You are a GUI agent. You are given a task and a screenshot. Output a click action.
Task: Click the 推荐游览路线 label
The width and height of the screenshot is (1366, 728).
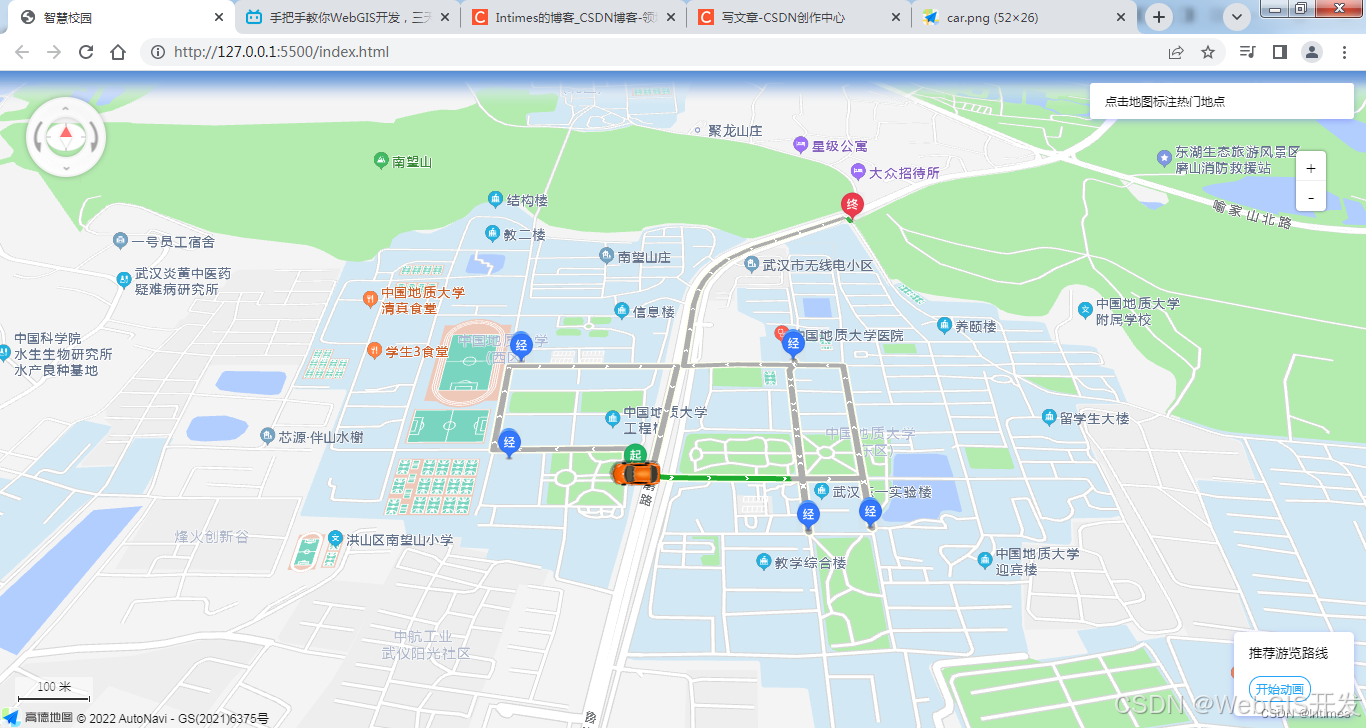pos(1288,653)
